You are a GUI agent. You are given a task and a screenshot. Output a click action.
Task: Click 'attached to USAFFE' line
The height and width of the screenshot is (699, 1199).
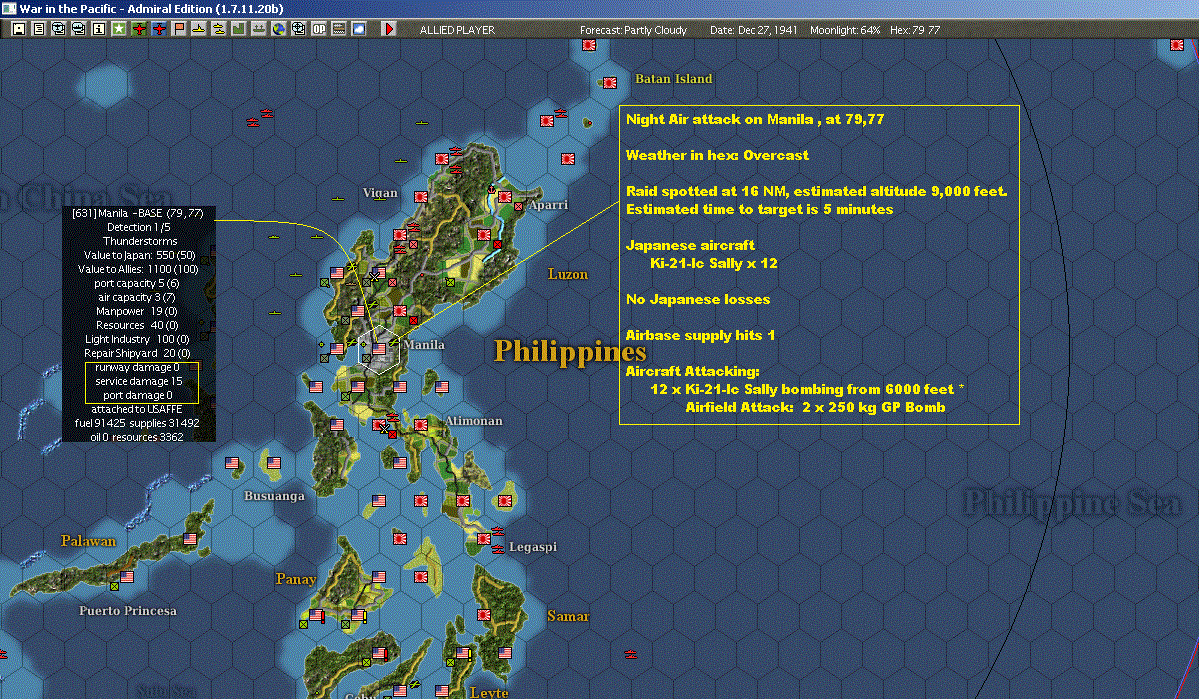pos(137,408)
